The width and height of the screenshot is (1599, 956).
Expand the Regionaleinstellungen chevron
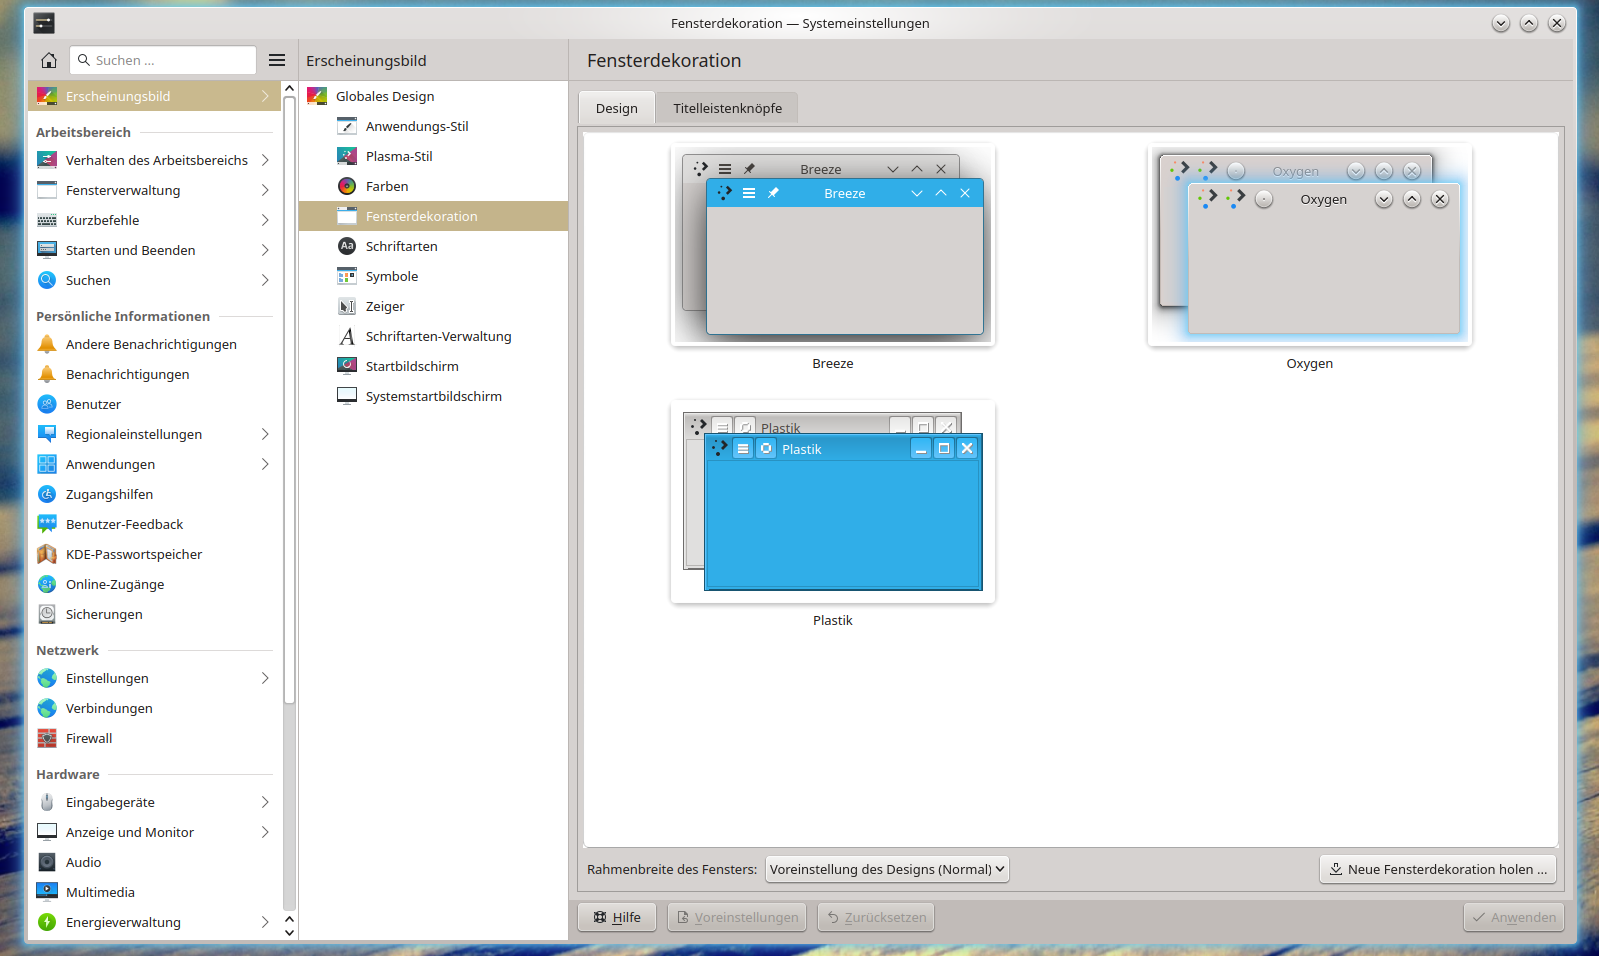[265, 434]
